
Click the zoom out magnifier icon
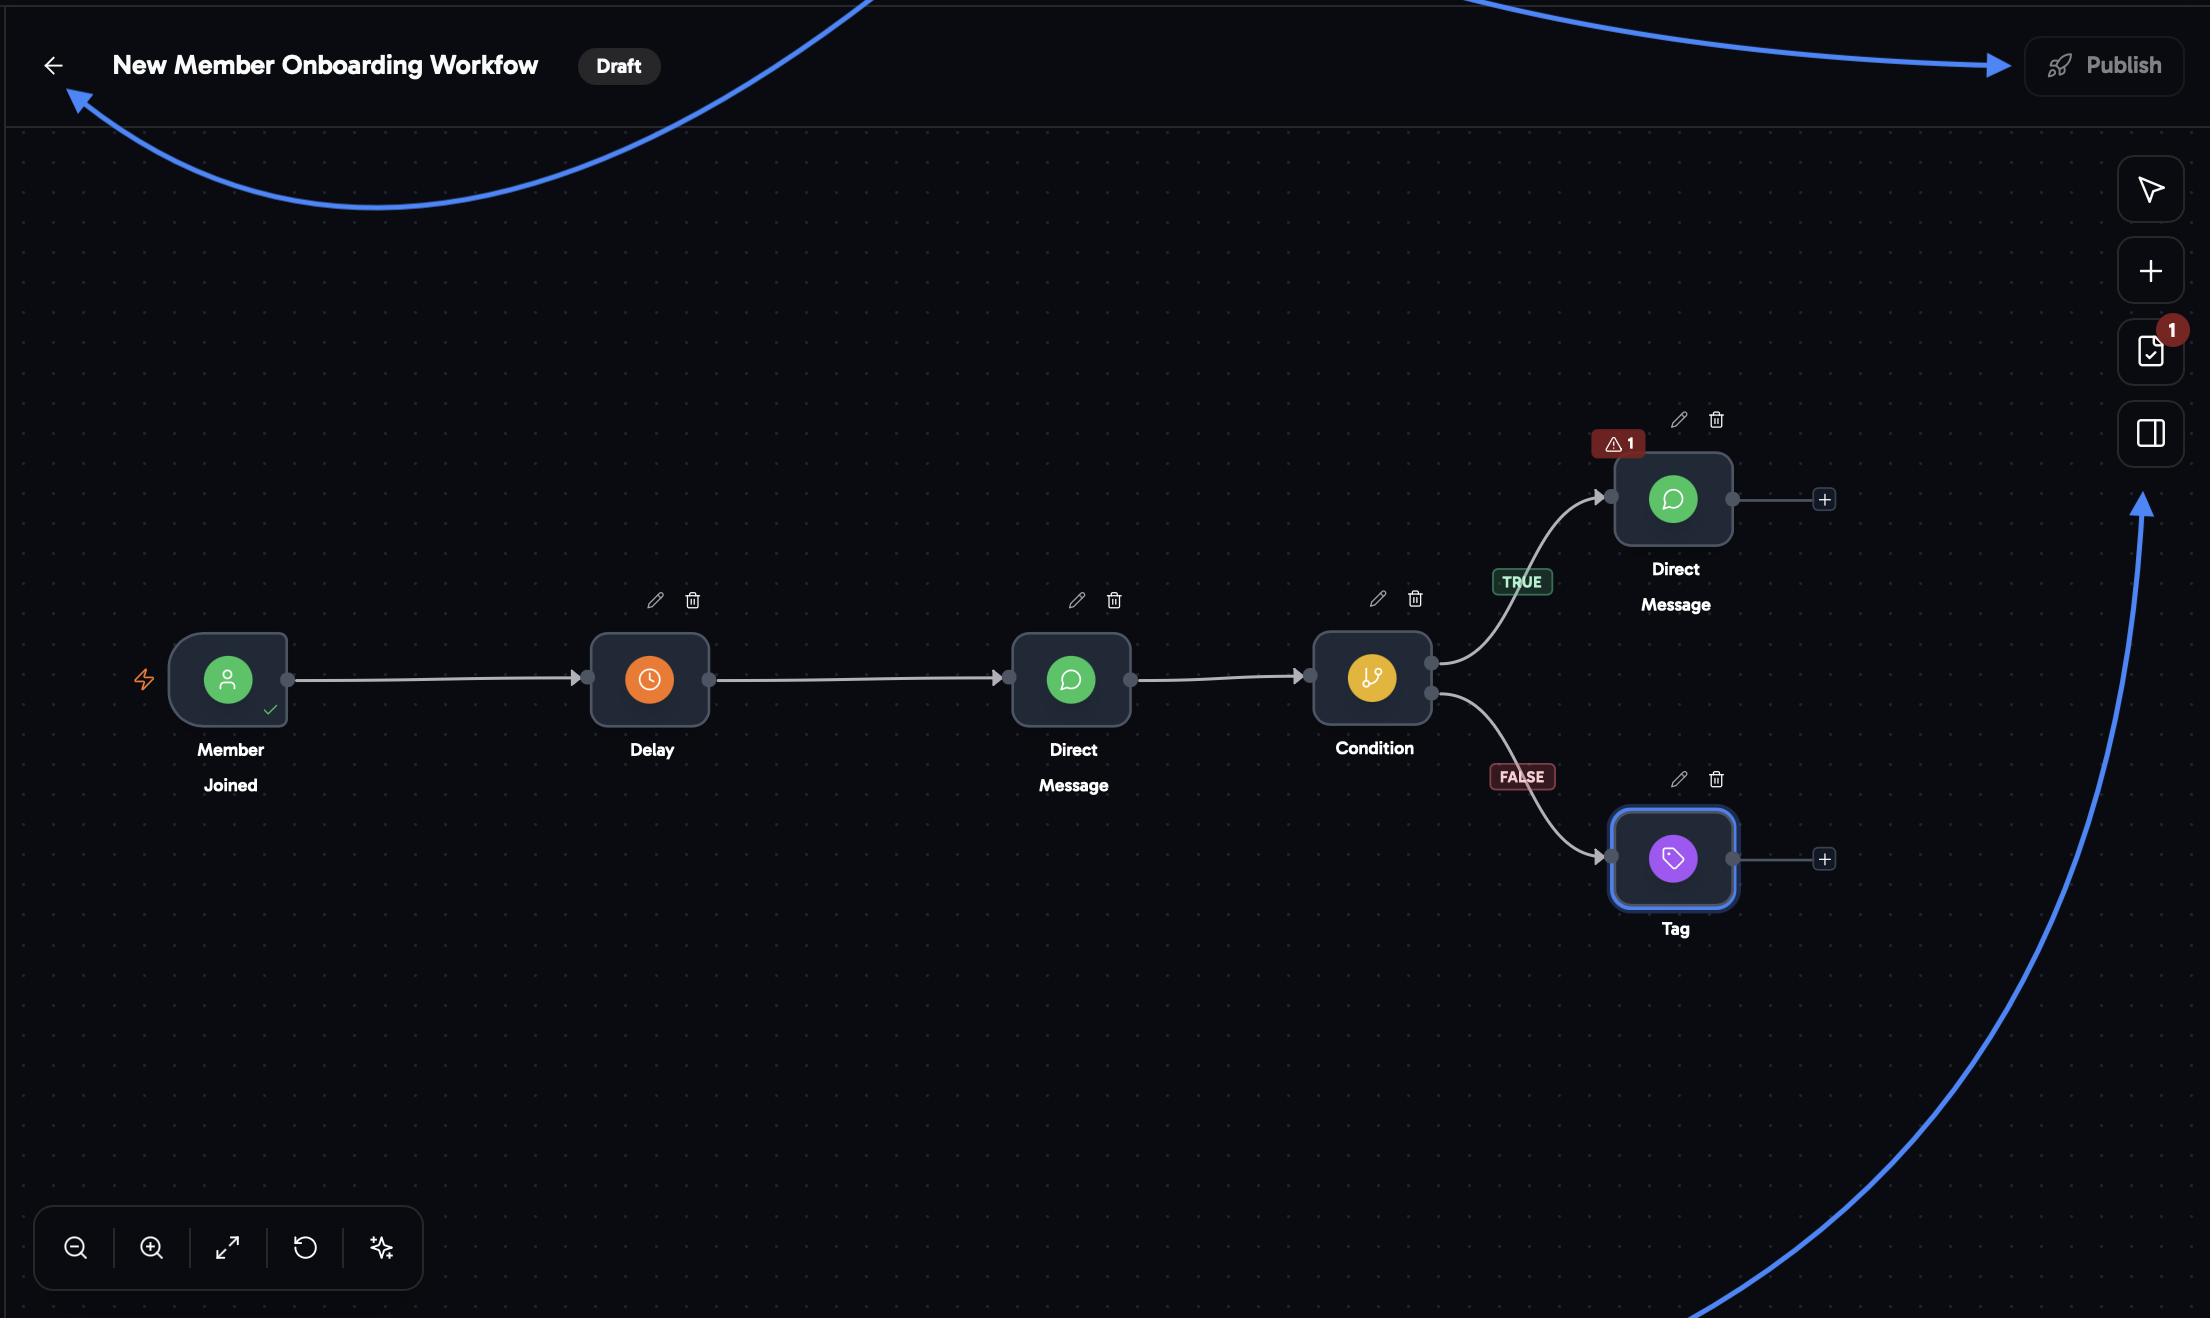[76, 1248]
